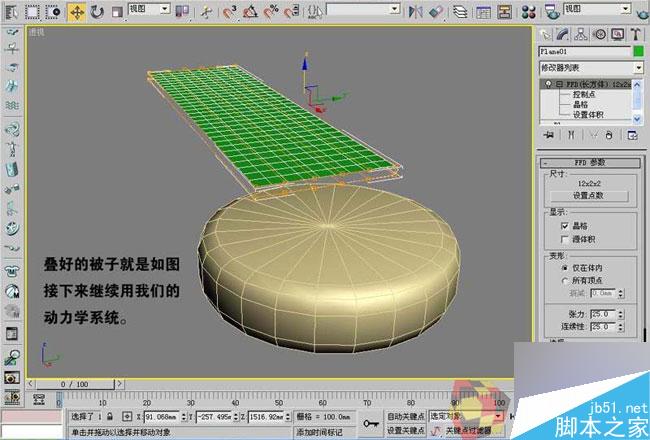Open the Curve Editor icon
Image resolution: width=650 pixels, height=440 pixels.
[x=483, y=12]
